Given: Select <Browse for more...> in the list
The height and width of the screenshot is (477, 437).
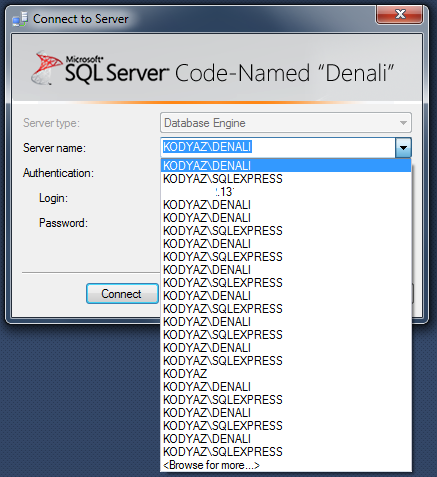Looking at the screenshot, I should pos(286,465).
